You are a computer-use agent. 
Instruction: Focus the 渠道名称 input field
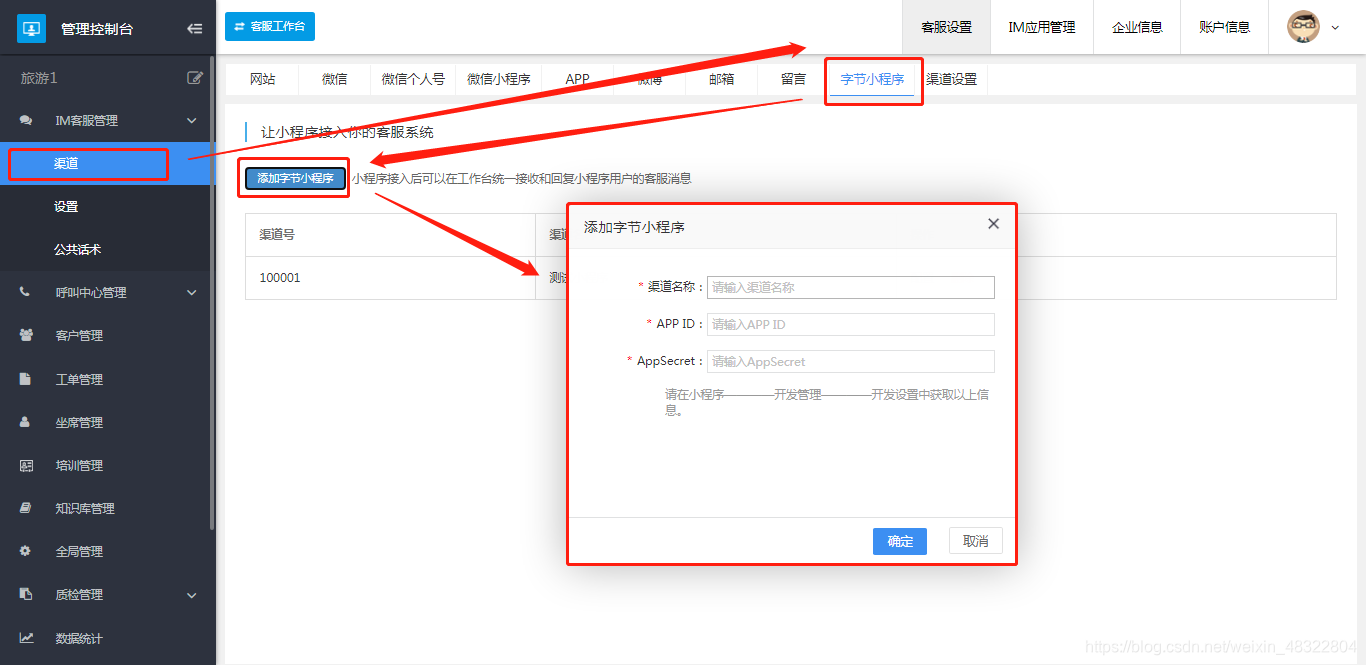tap(851, 287)
